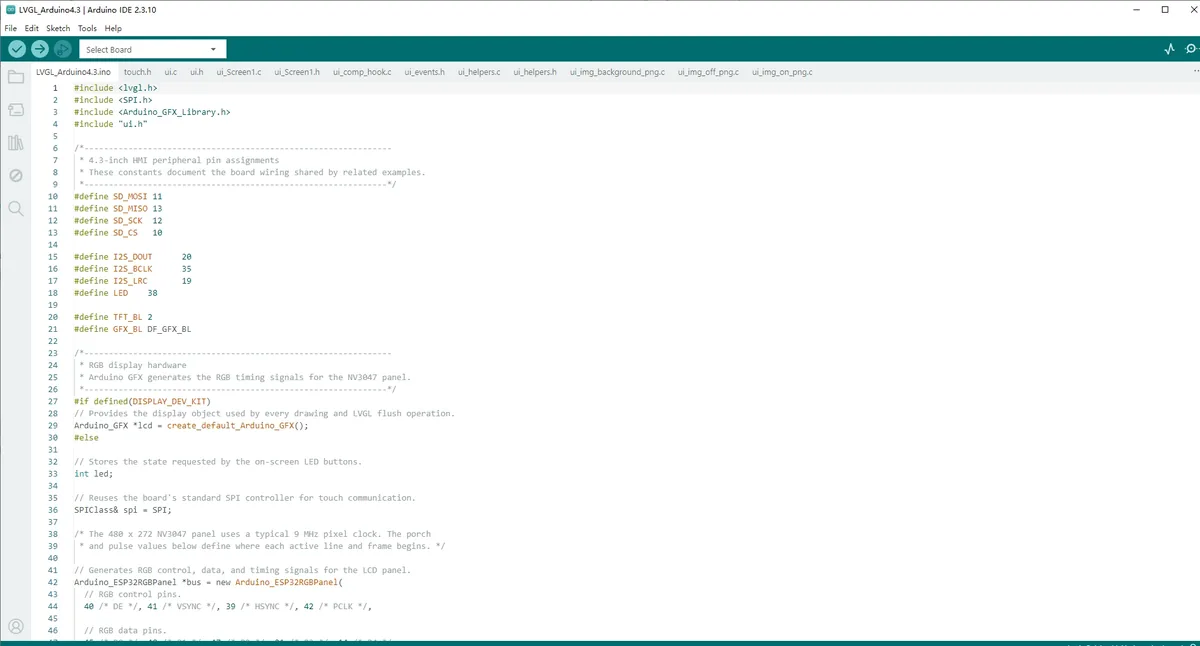Click the Verify checkmark button

click(x=17, y=49)
